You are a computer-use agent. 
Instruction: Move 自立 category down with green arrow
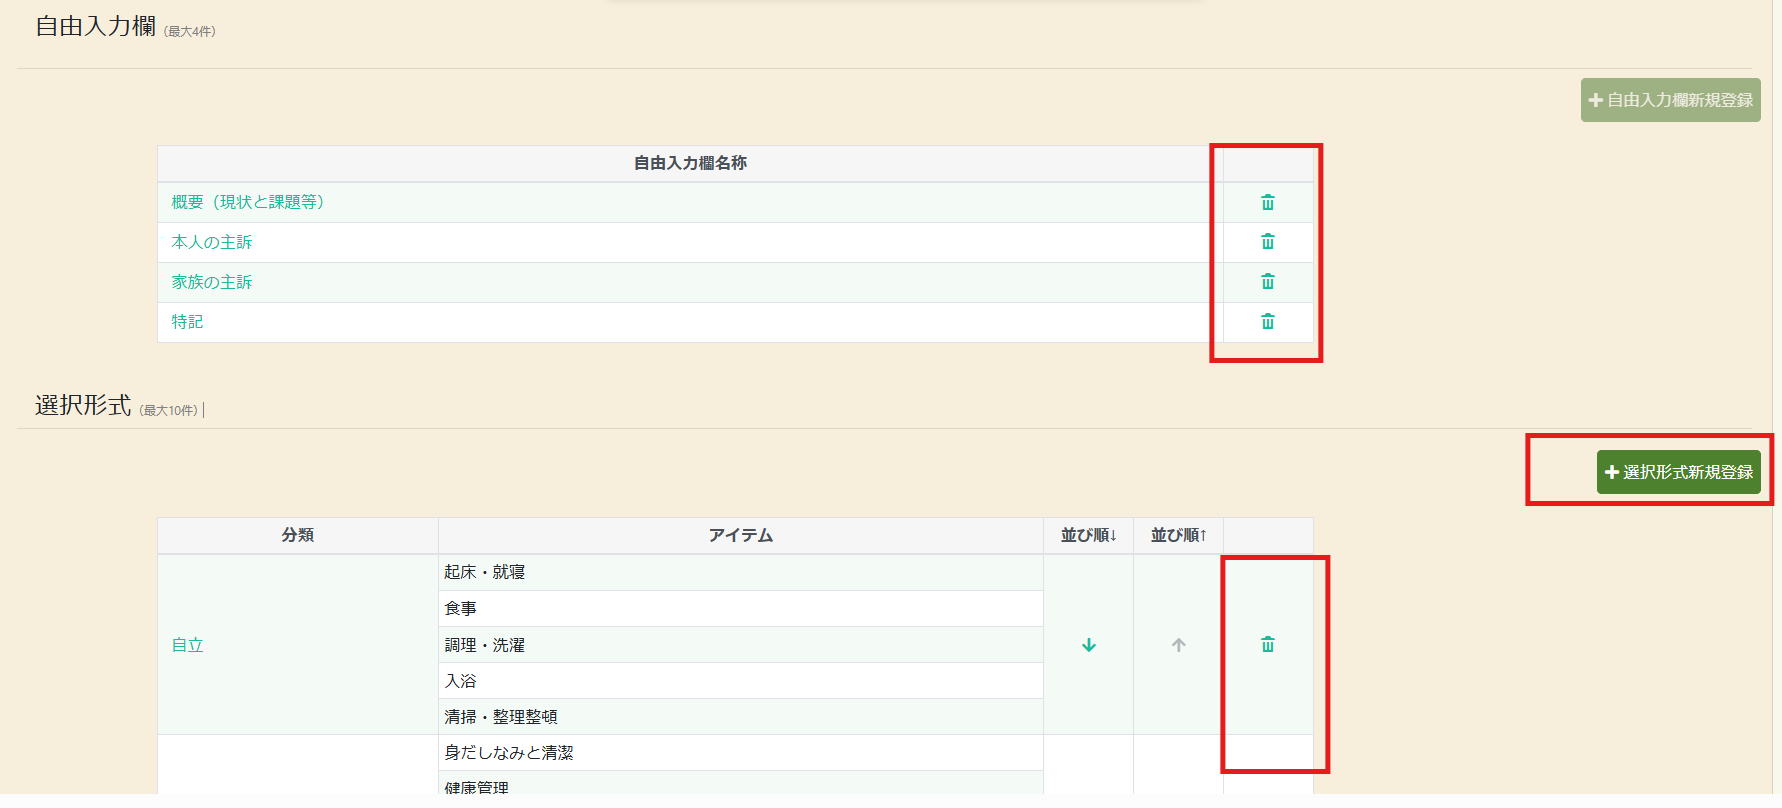[x=1089, y=646]
